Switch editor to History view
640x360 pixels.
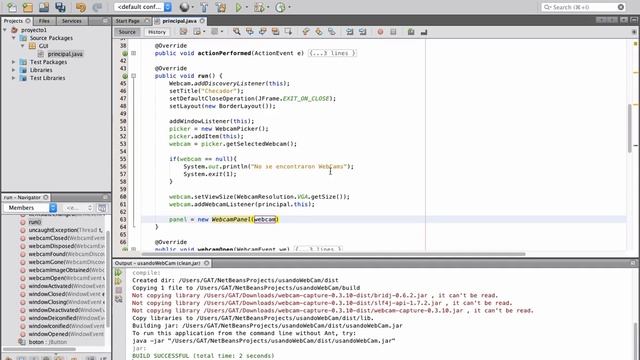click(x=157, y=32)
